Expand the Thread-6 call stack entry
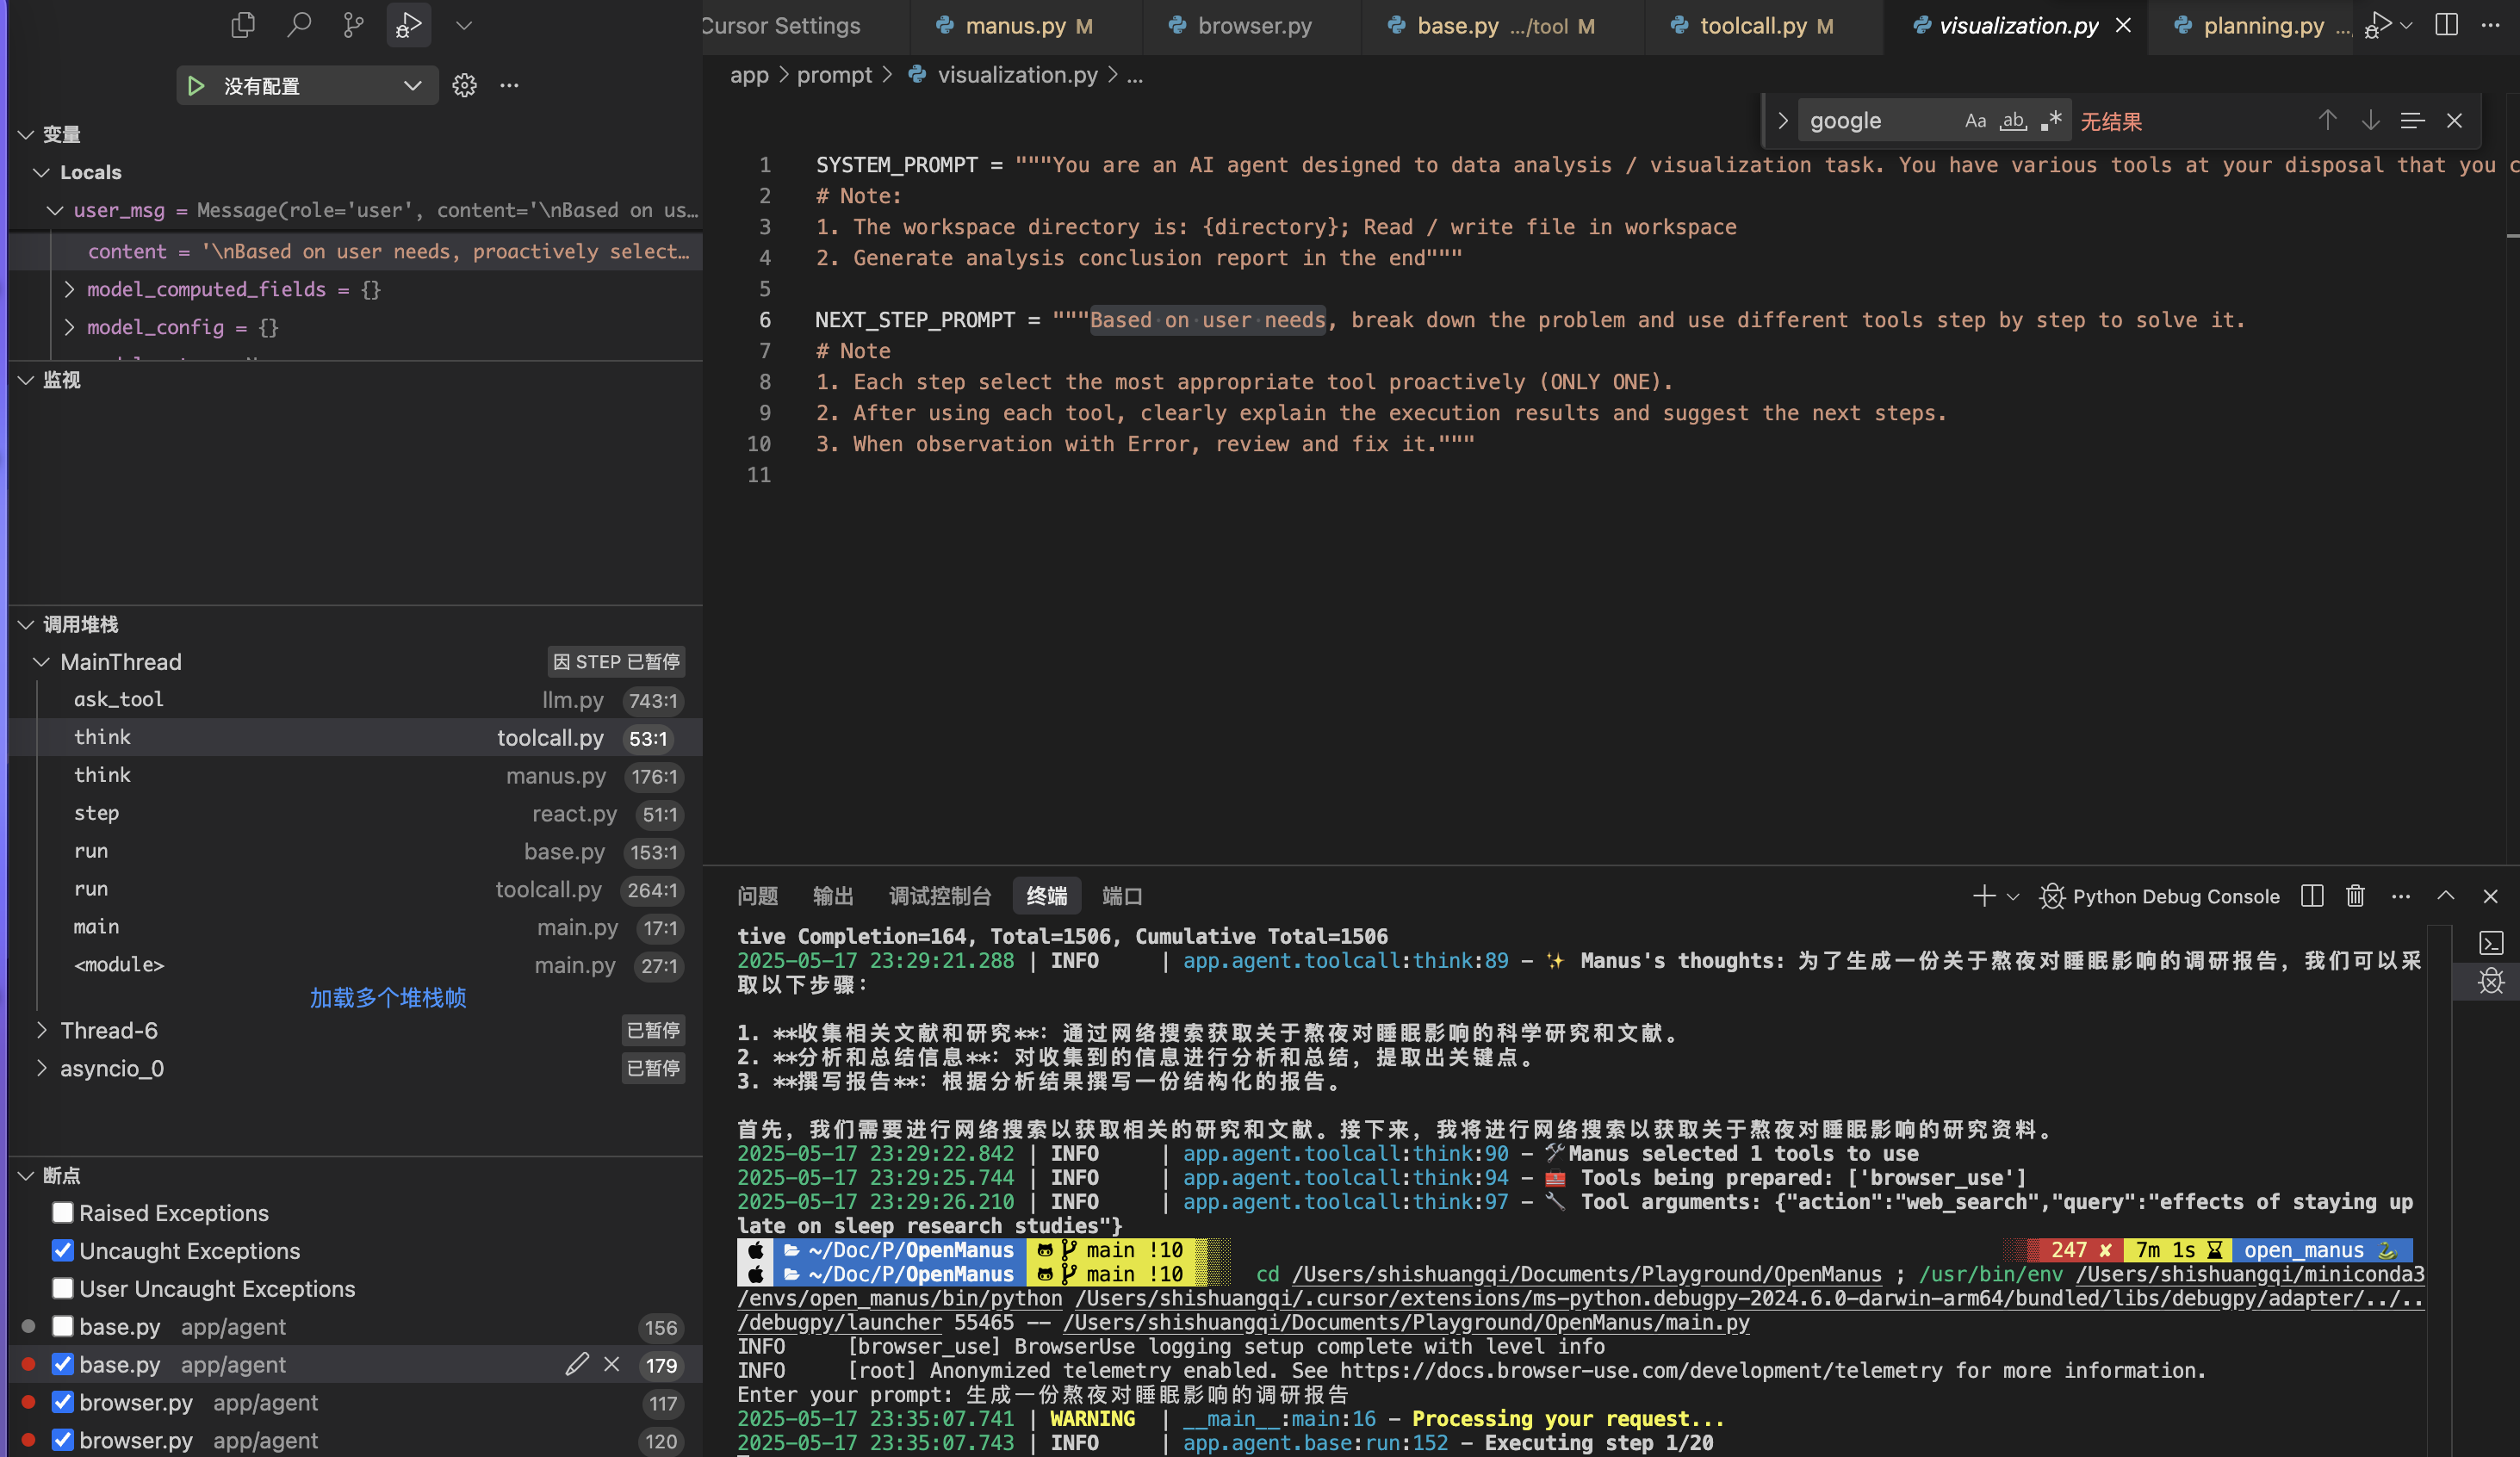The image size is (2520, 1457). (x=42, y=1030)
